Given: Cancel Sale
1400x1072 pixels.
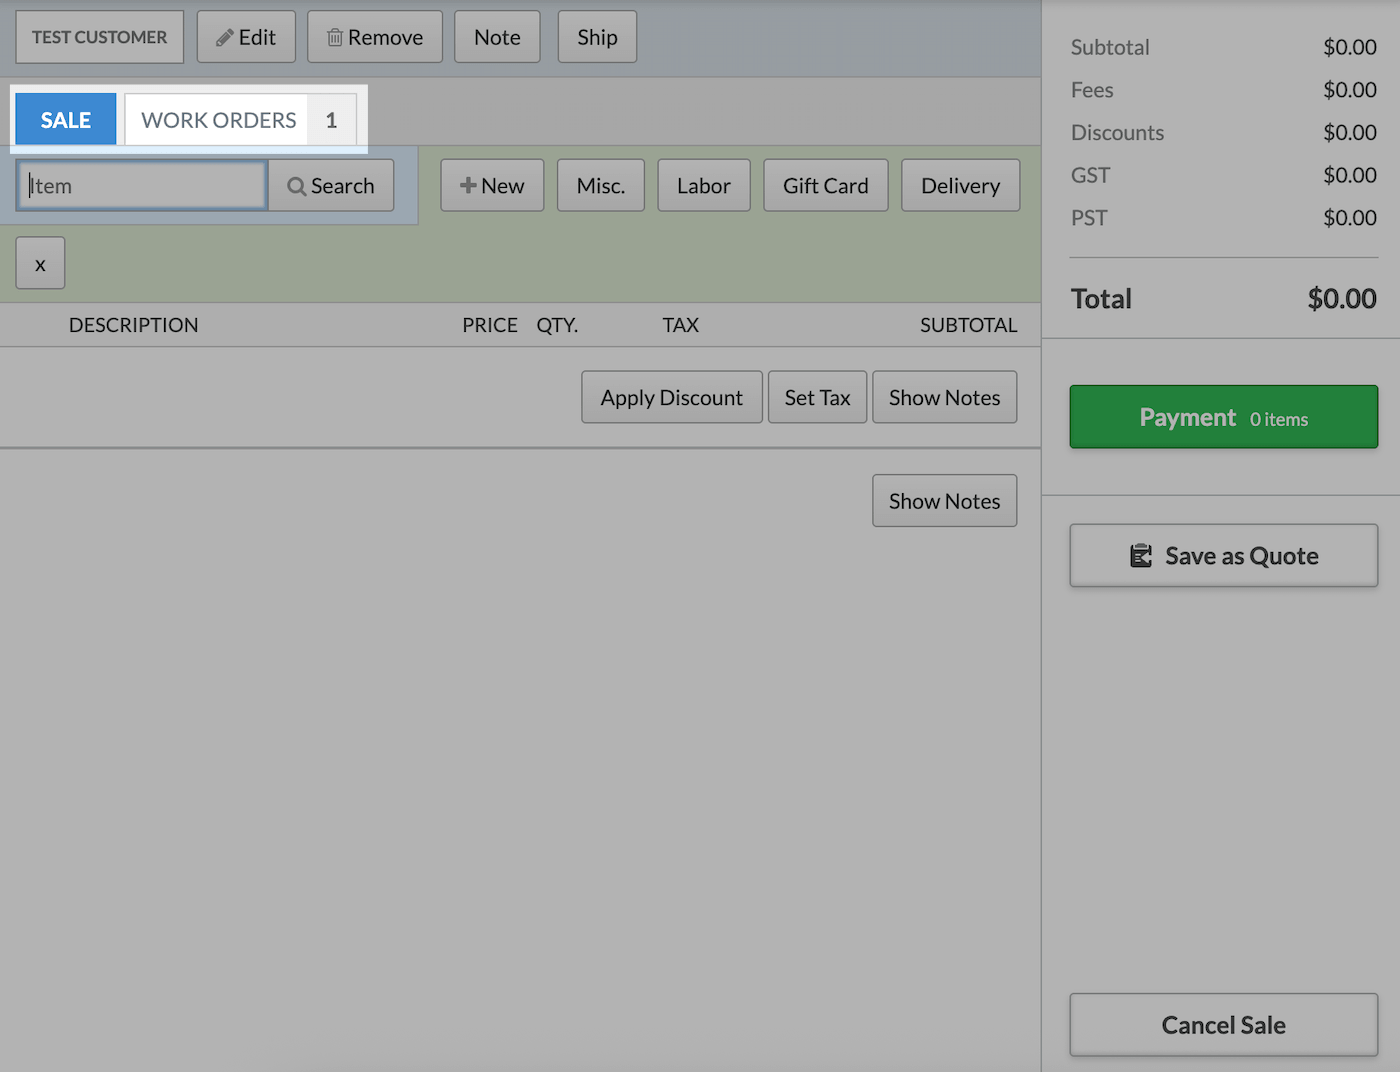Looking at the screenshot, I should coord(1224,1025).
